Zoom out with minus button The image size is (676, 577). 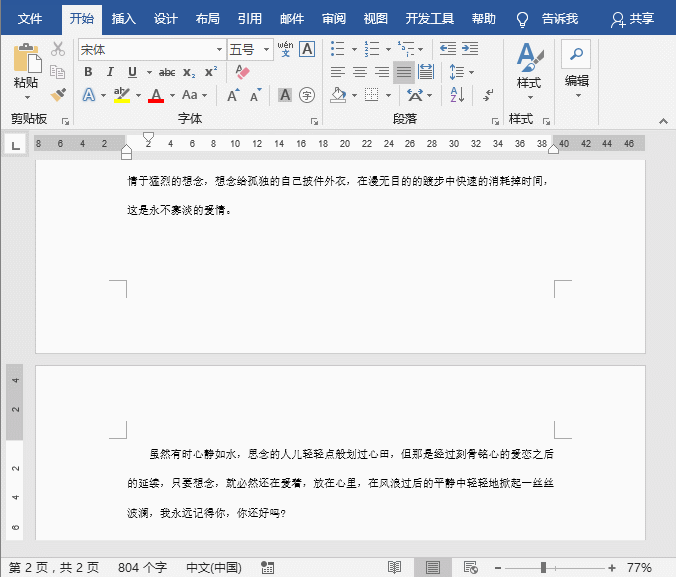(x=498, y=568)
